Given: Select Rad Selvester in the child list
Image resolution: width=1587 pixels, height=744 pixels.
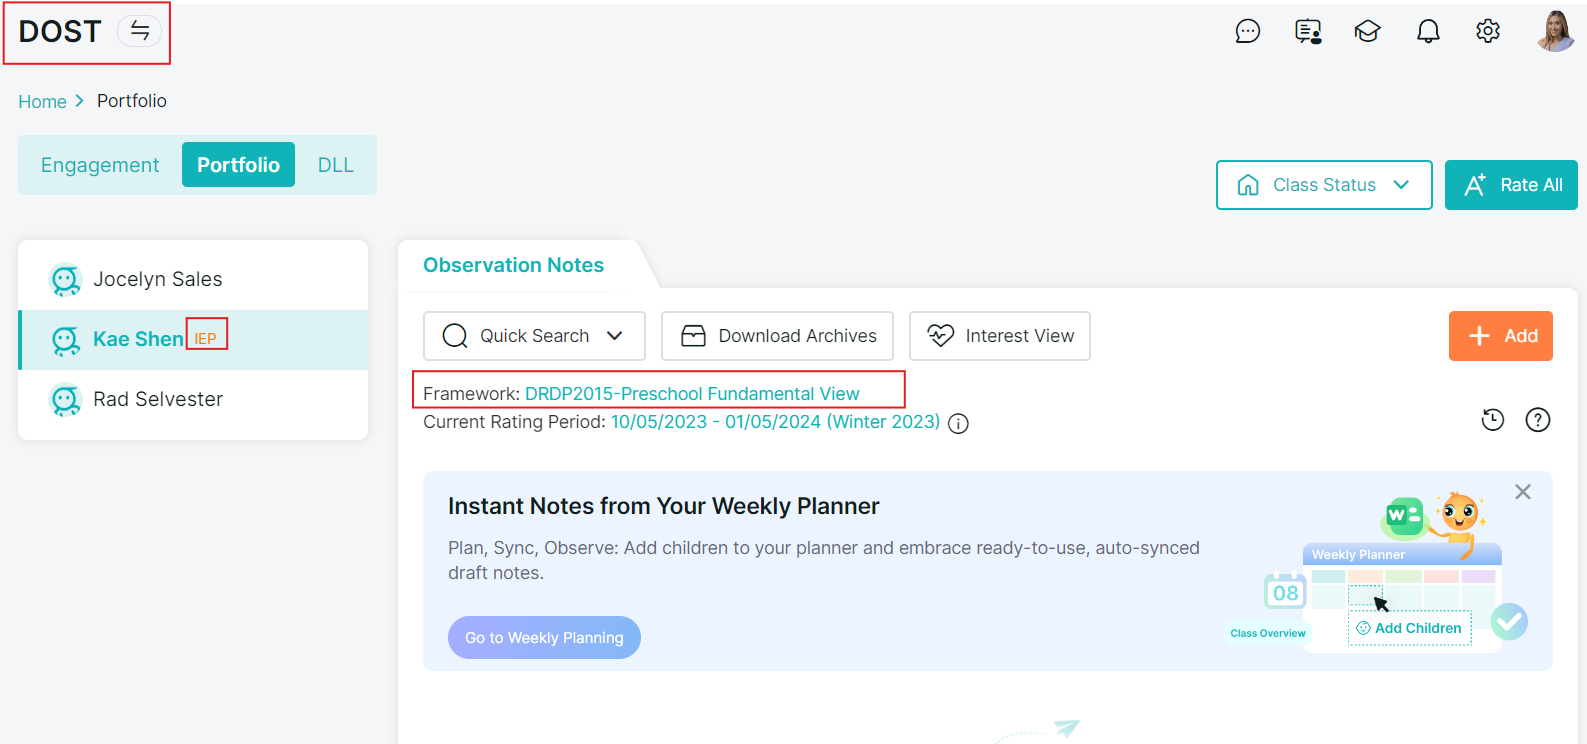Looking at the screenshot, I should click(x=158, y=400).
